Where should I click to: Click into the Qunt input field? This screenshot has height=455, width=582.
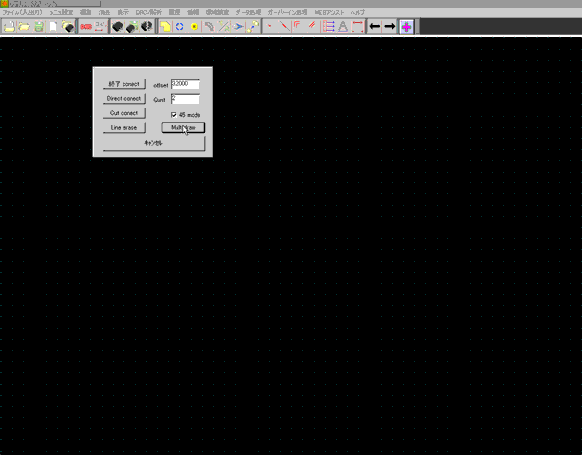tap(185, 99)
